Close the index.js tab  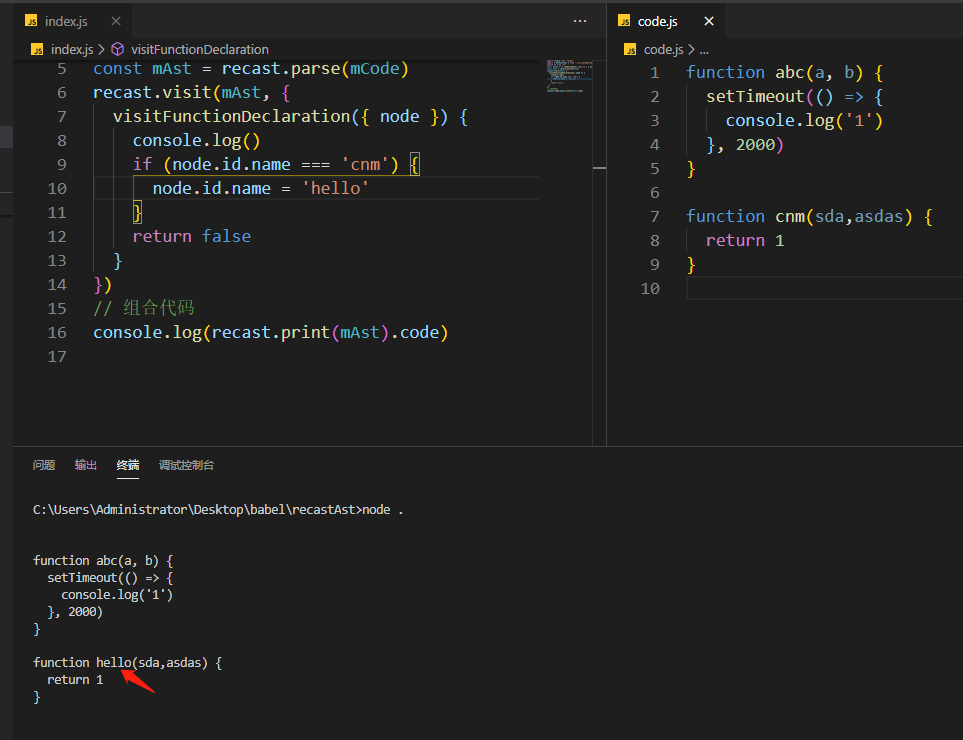115,21
